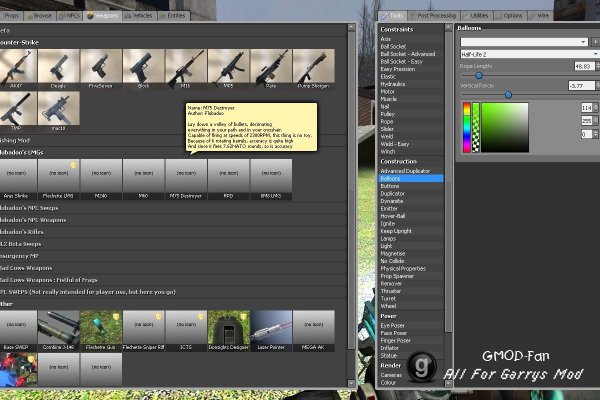Choose the Flechette LMG tile

pos(59,180)
